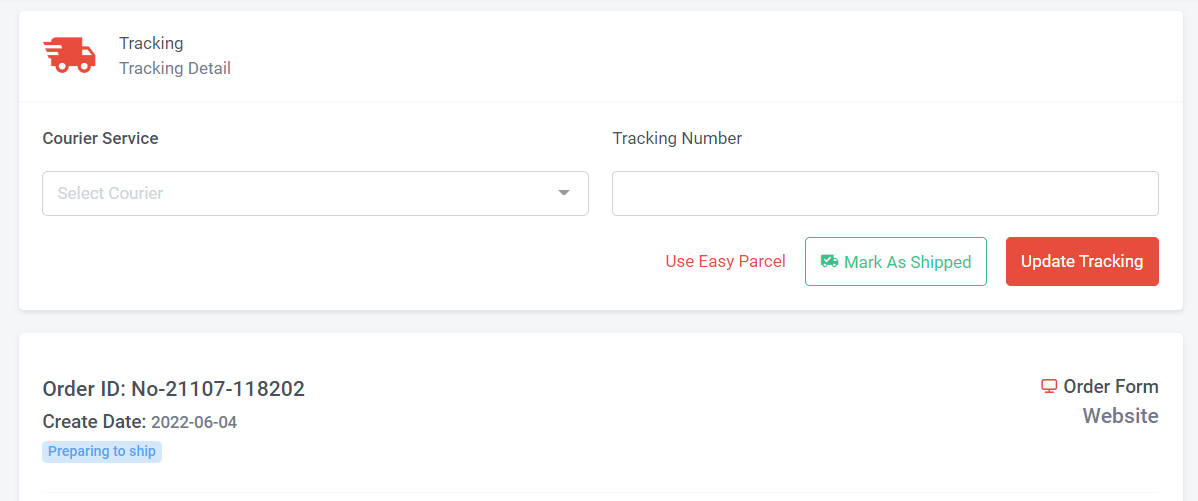Click the Update Tracking button

click(x=1082, y=261)
